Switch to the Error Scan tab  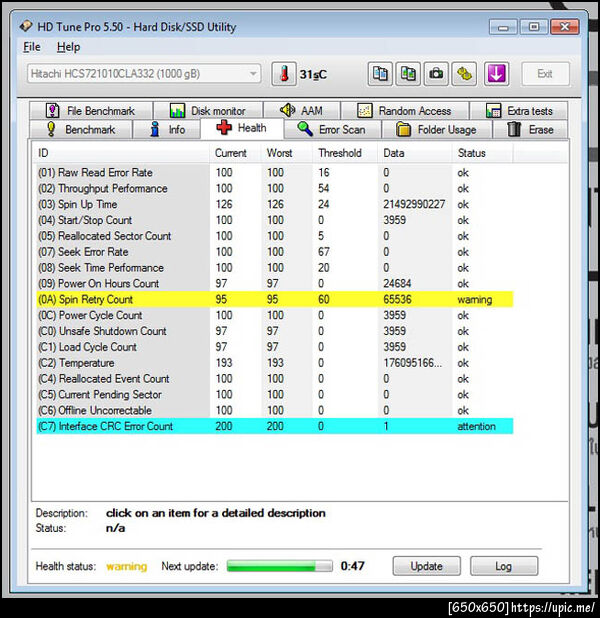pos(332,129)
